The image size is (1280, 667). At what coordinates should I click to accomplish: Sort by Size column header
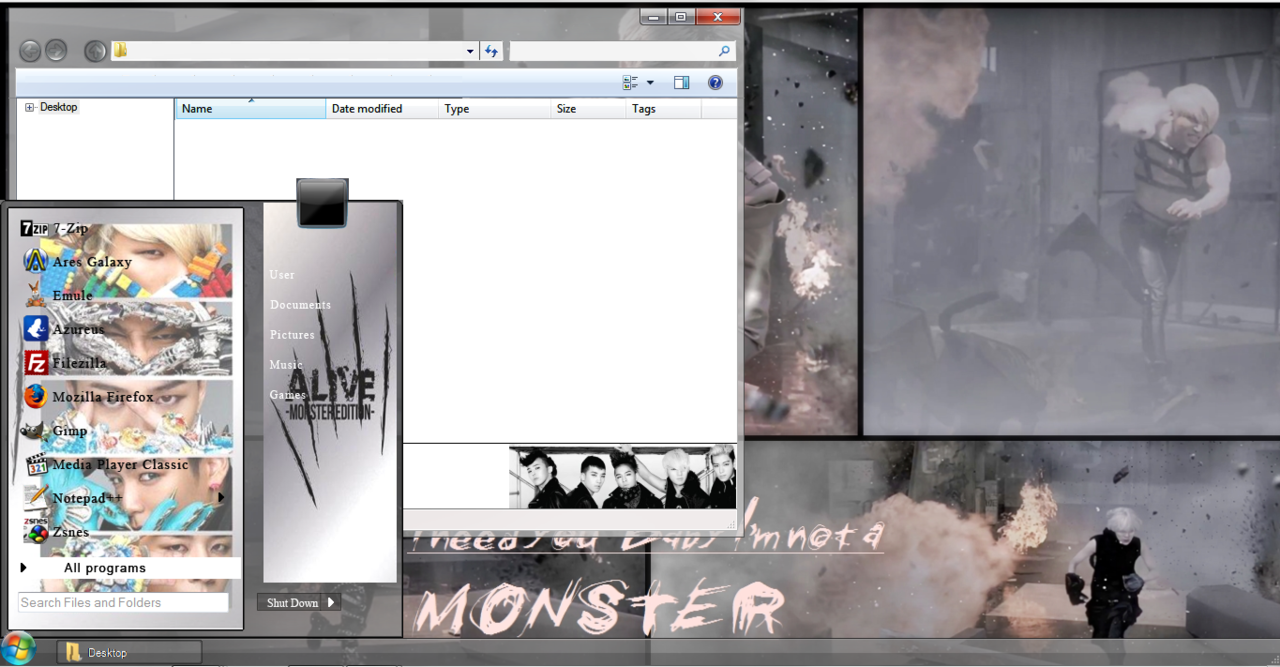(x=589, y=109)
